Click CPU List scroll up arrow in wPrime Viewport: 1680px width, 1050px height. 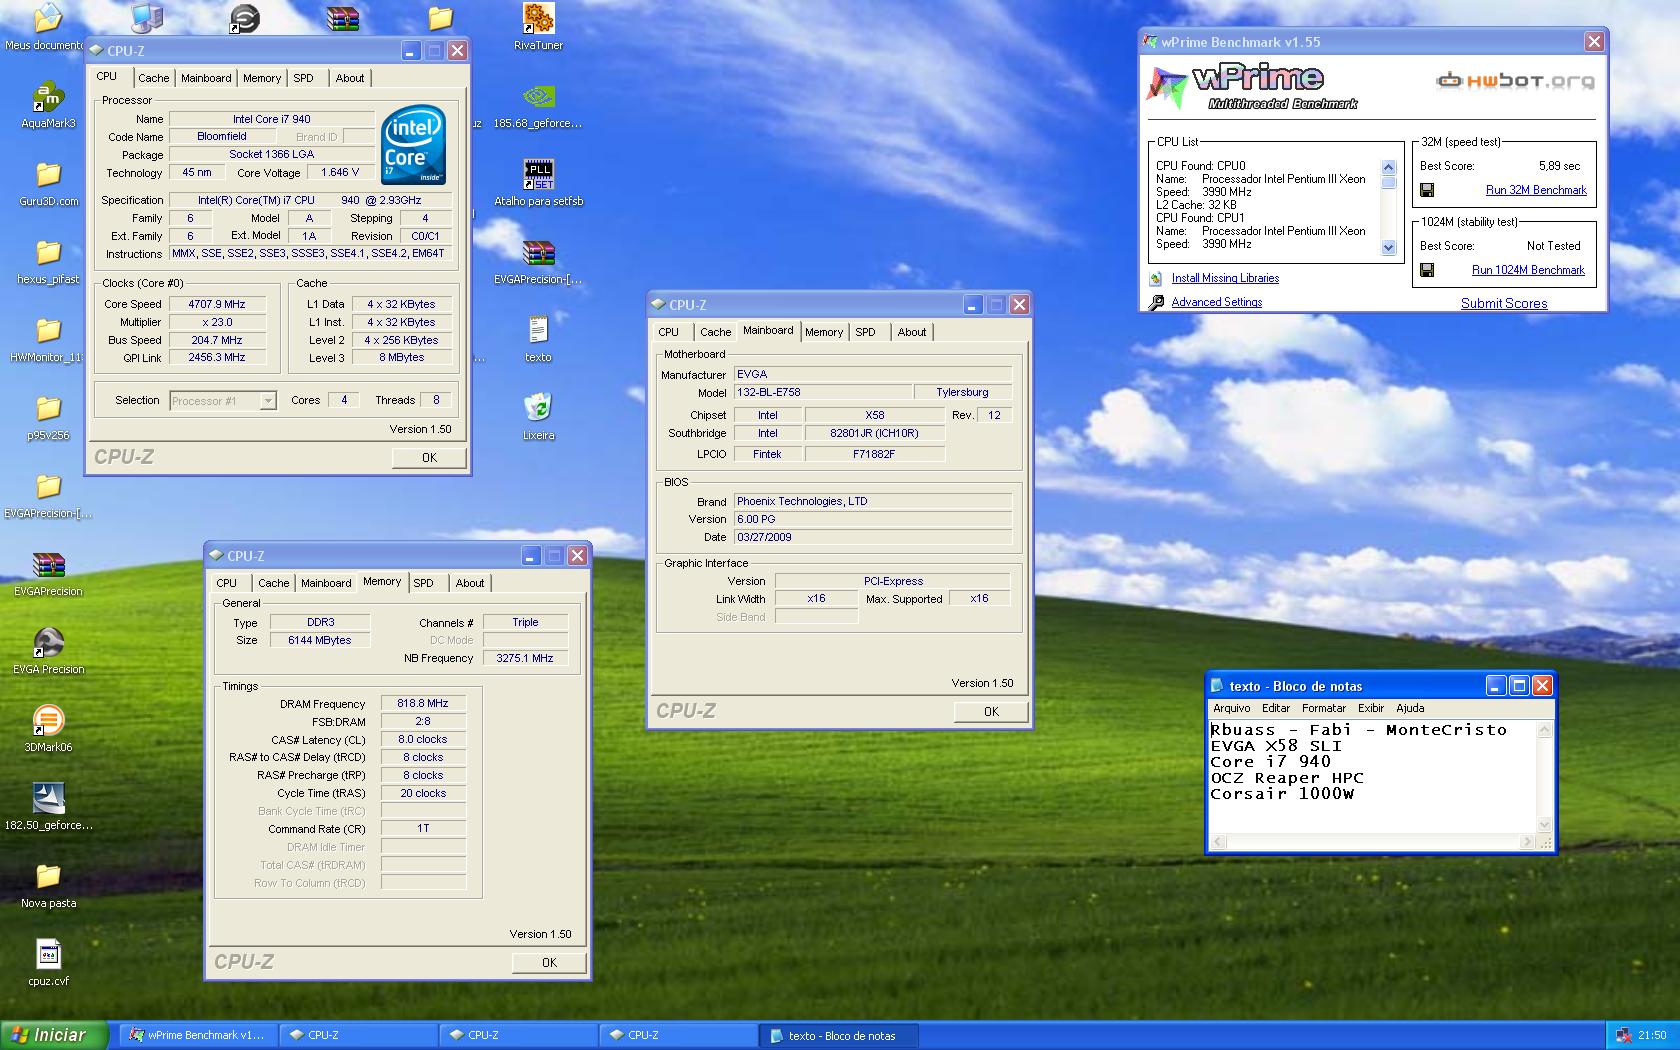click(1388, 167)
